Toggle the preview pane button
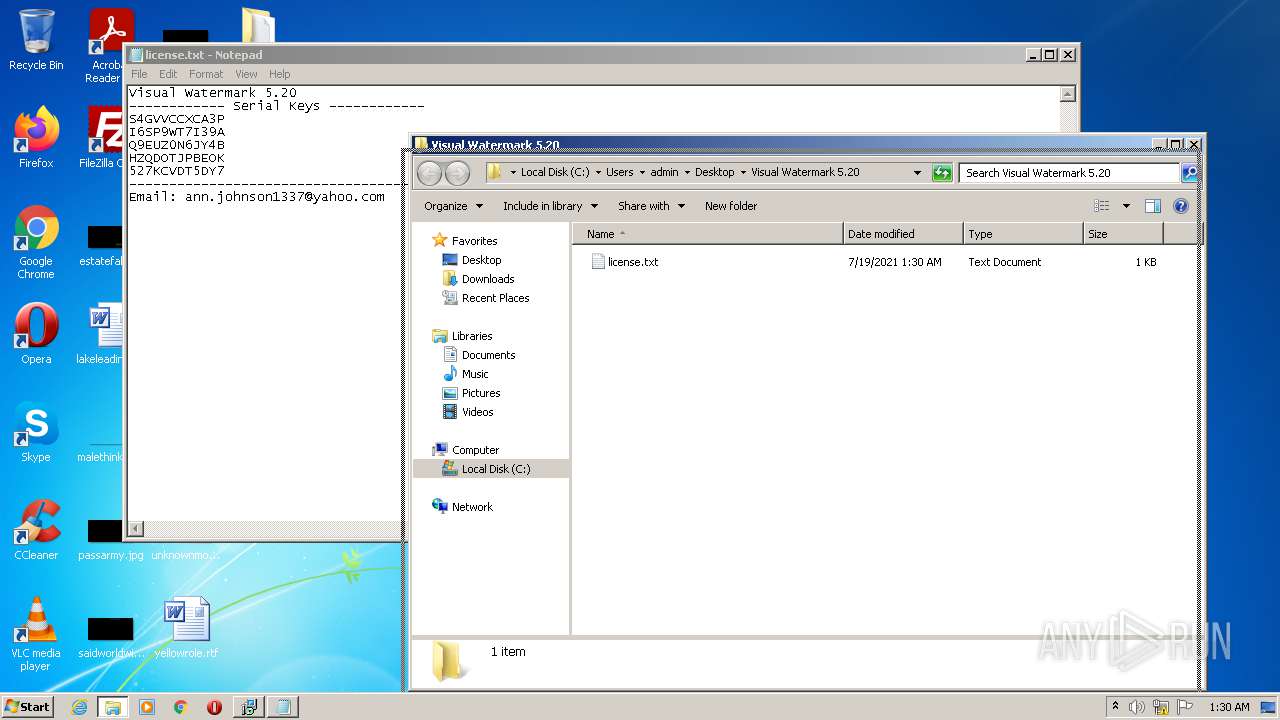 (x=1152, y=206)
